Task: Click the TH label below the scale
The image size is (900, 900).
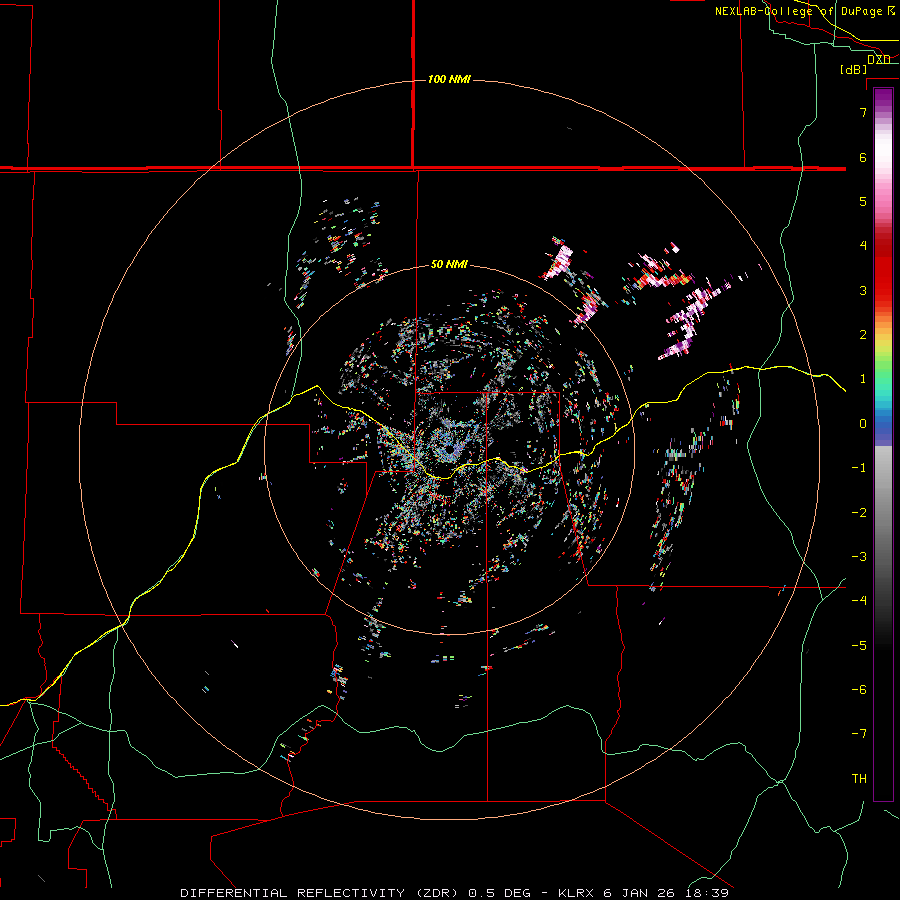Action: (x=859, y=778)
